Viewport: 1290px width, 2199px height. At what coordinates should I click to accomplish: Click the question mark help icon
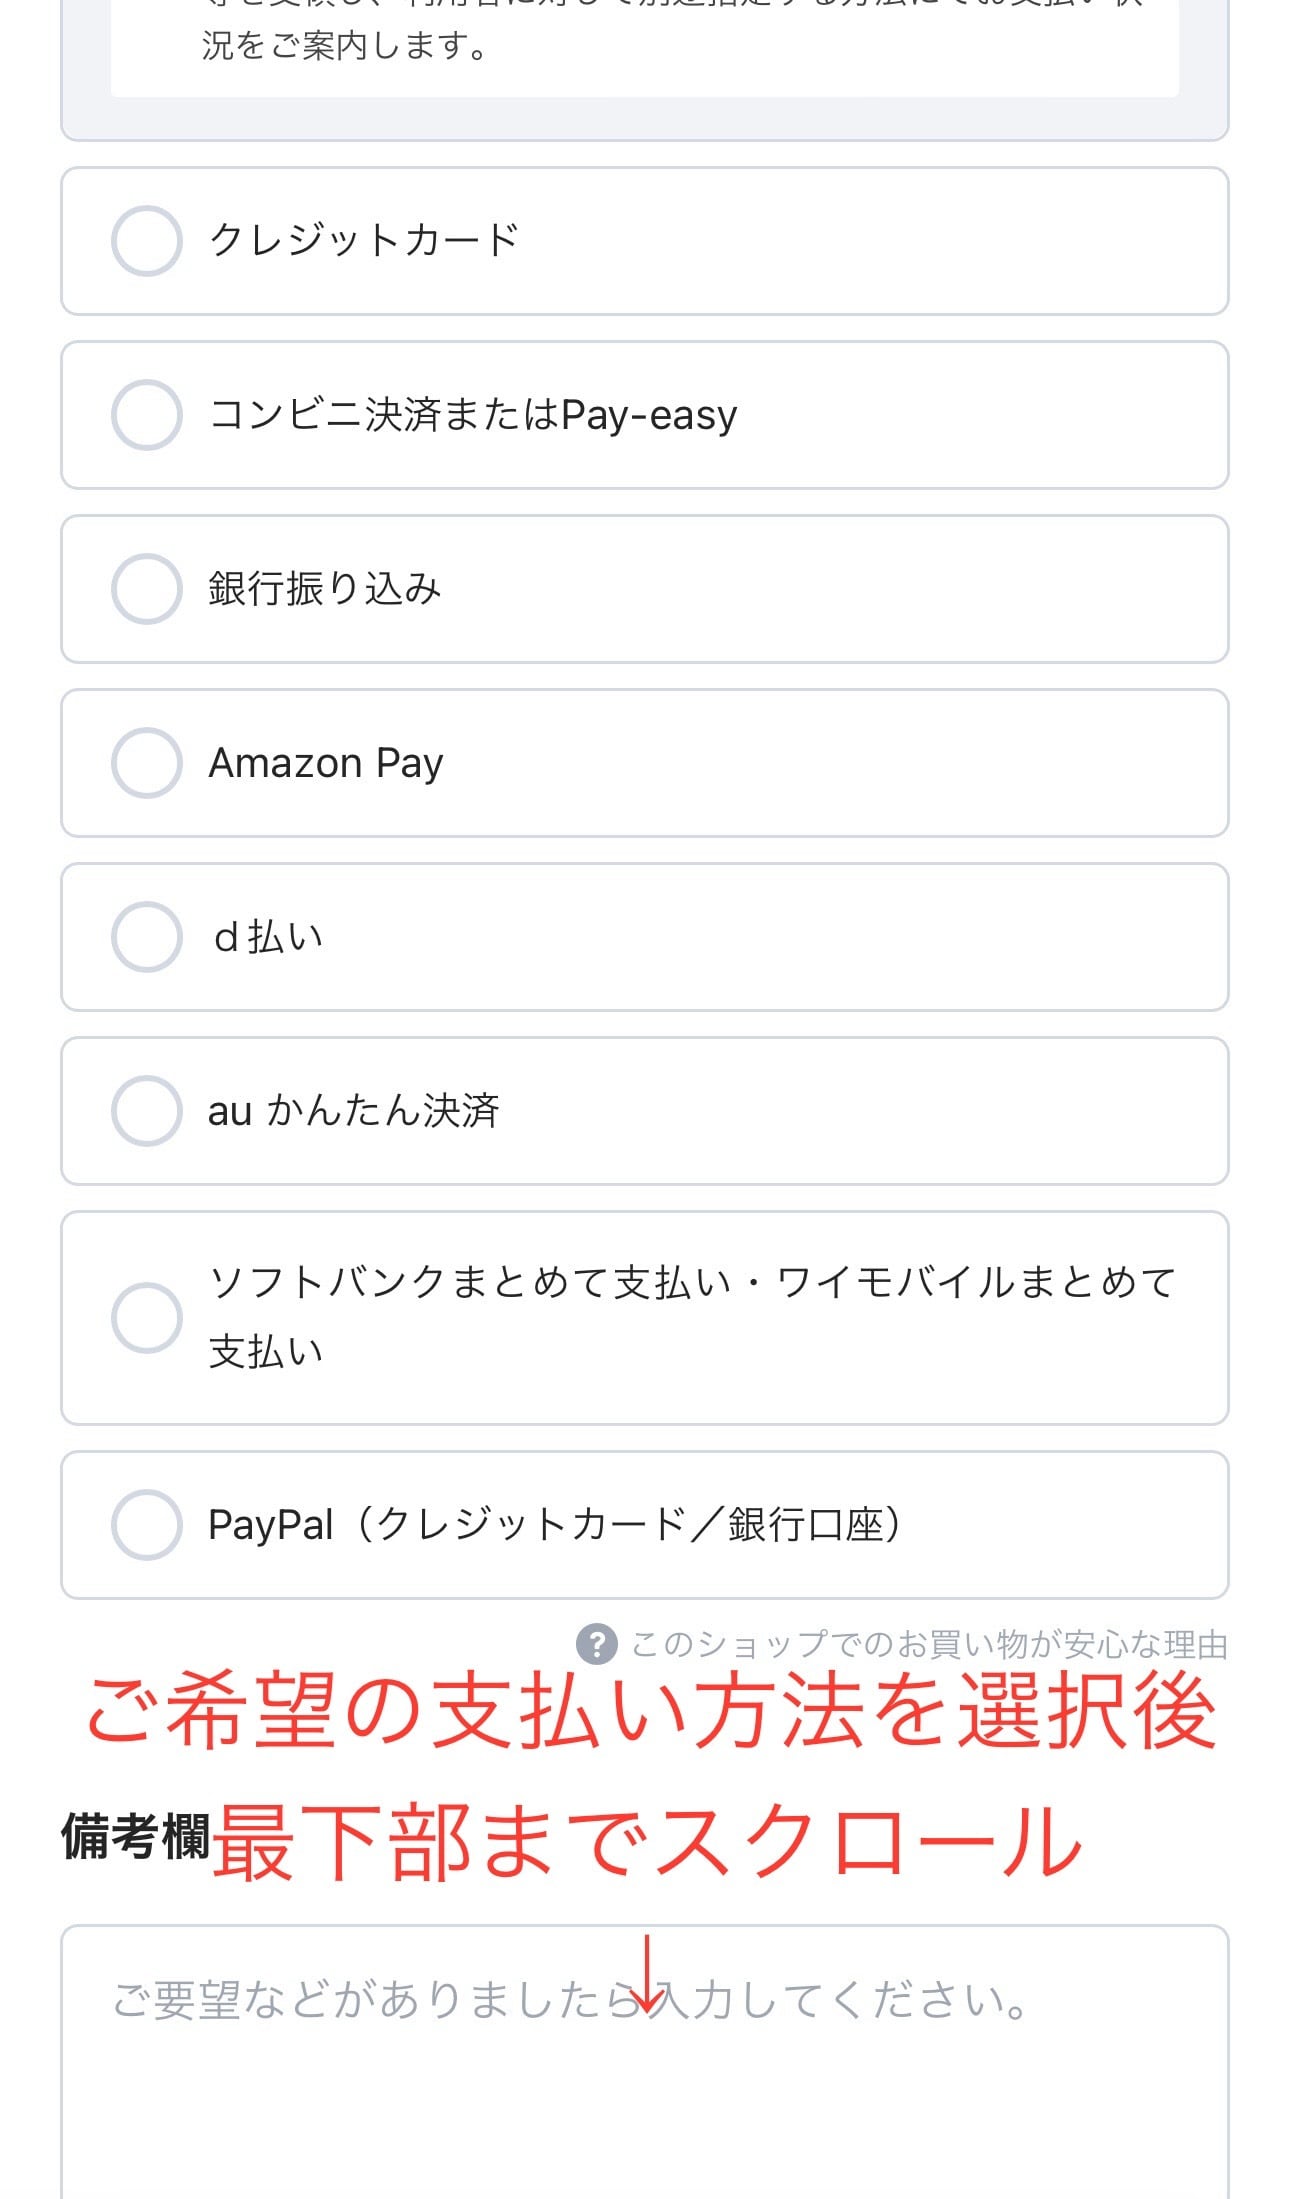(x=597, y=1644)
